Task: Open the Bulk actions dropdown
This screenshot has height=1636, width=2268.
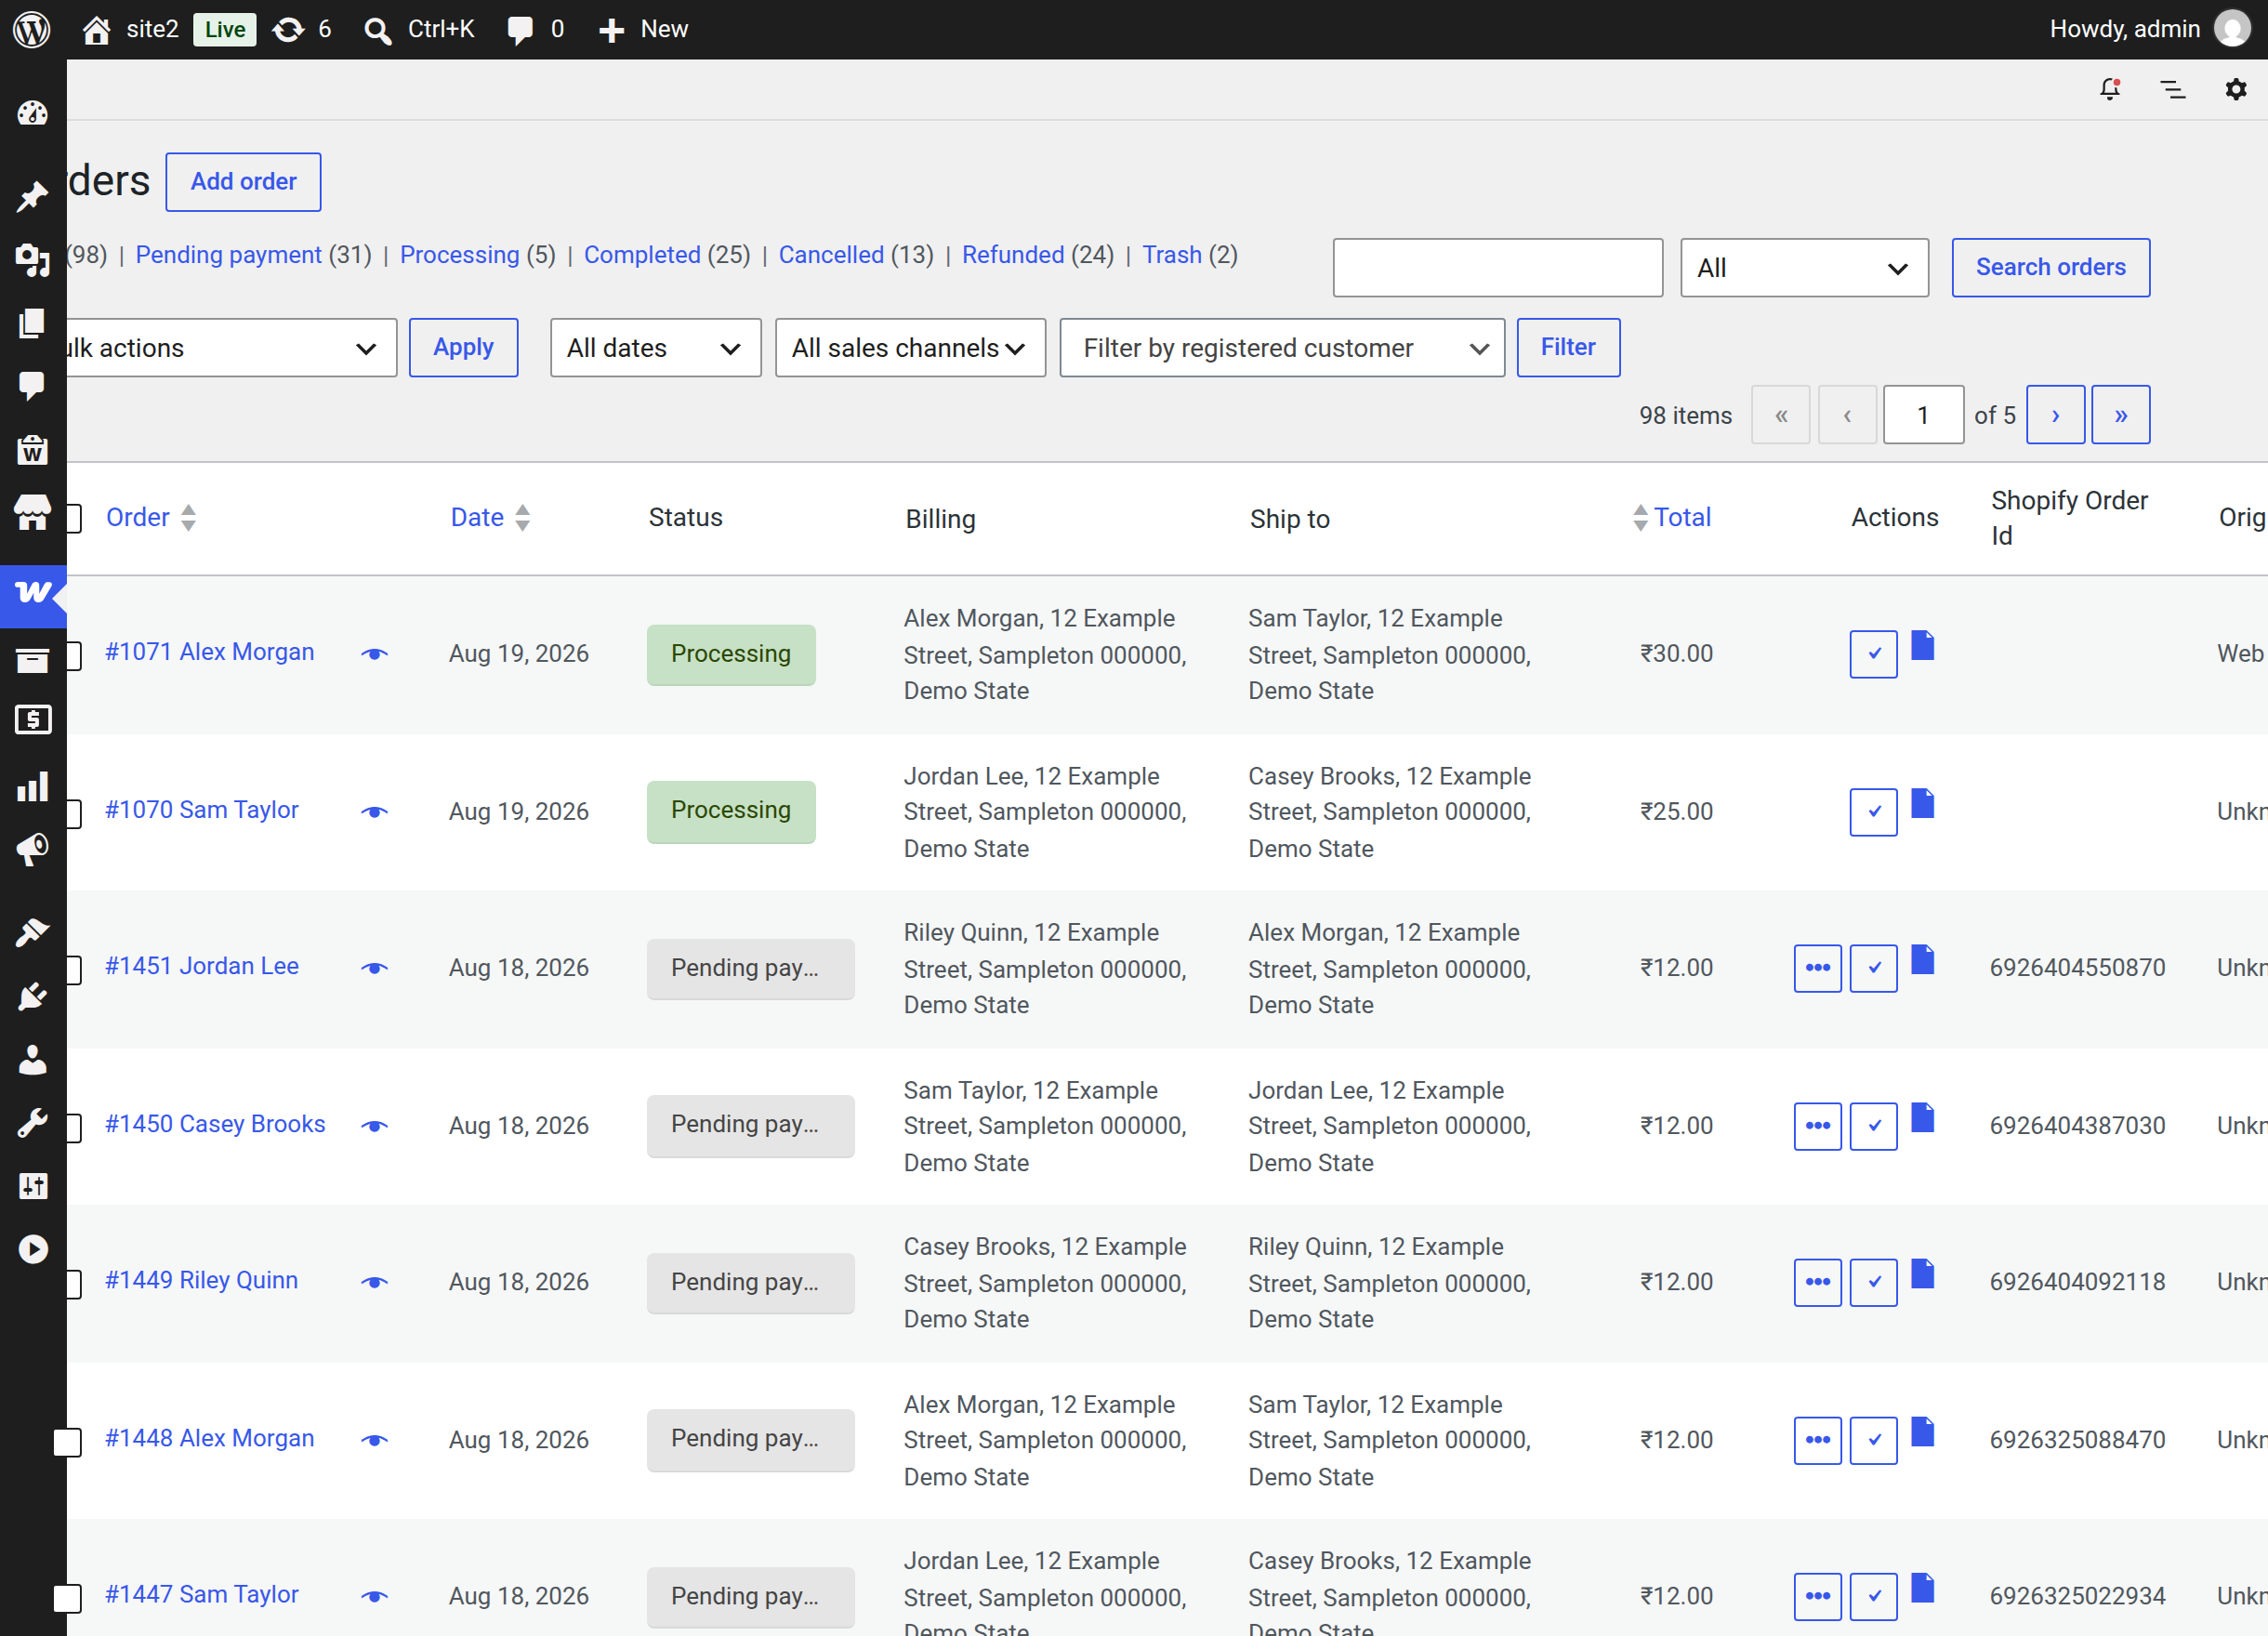Action: pos(231,348)
